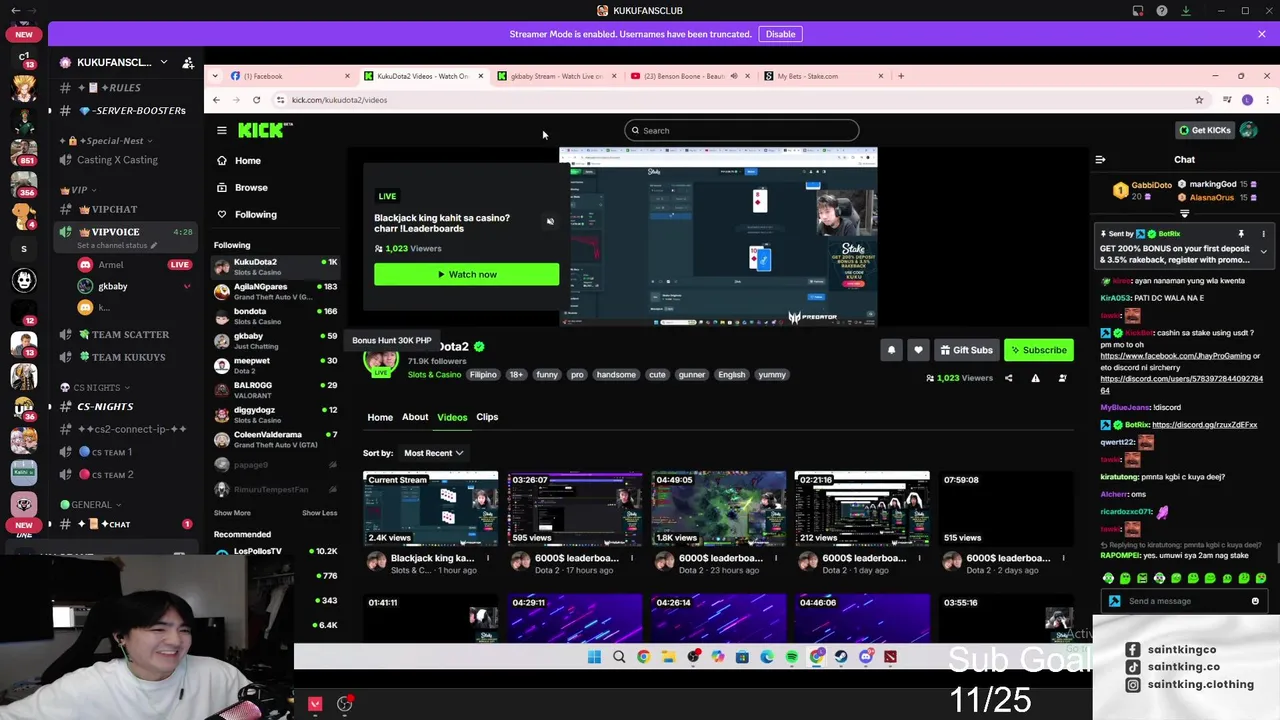Click the green Subscribe button

[1039, 350]
